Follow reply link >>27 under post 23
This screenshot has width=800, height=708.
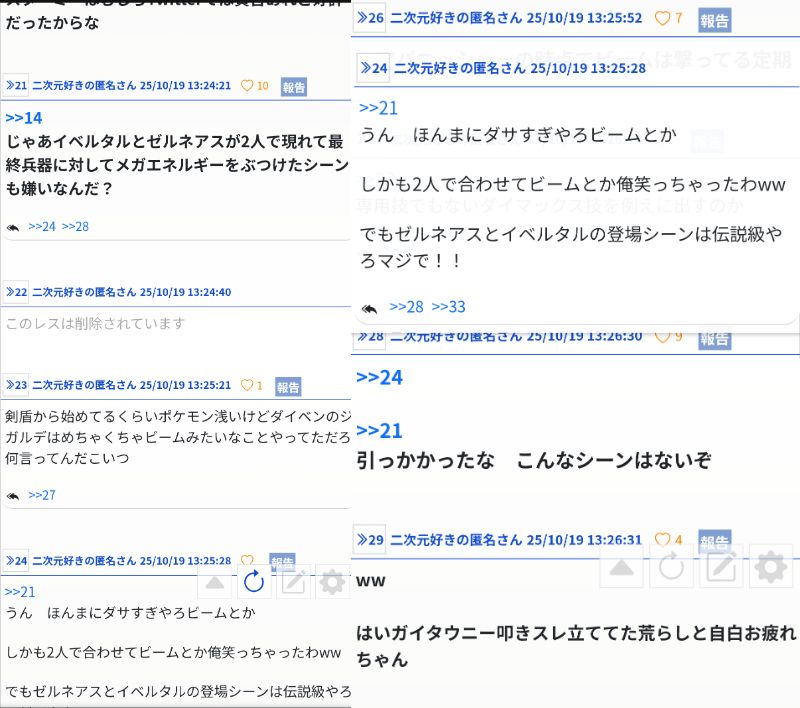tap(42, 495)
